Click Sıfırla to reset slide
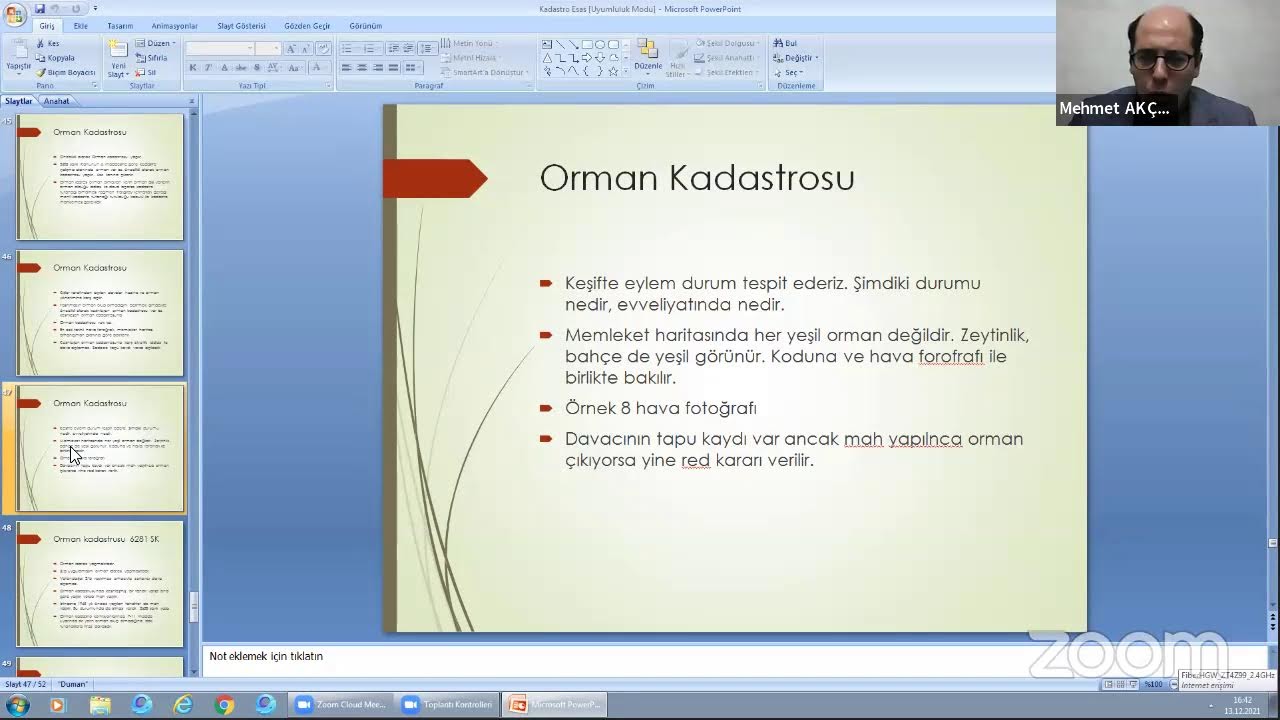 point(152,58)
